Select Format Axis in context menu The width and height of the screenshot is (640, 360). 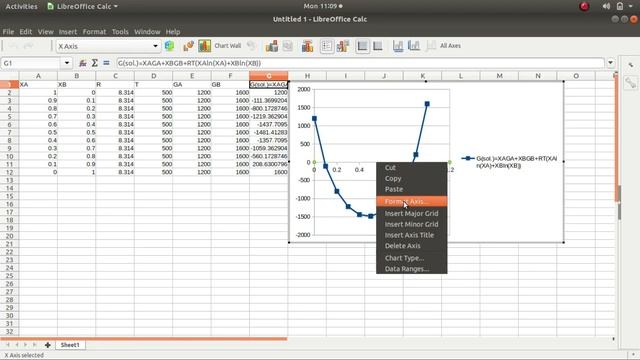[411, 201]
